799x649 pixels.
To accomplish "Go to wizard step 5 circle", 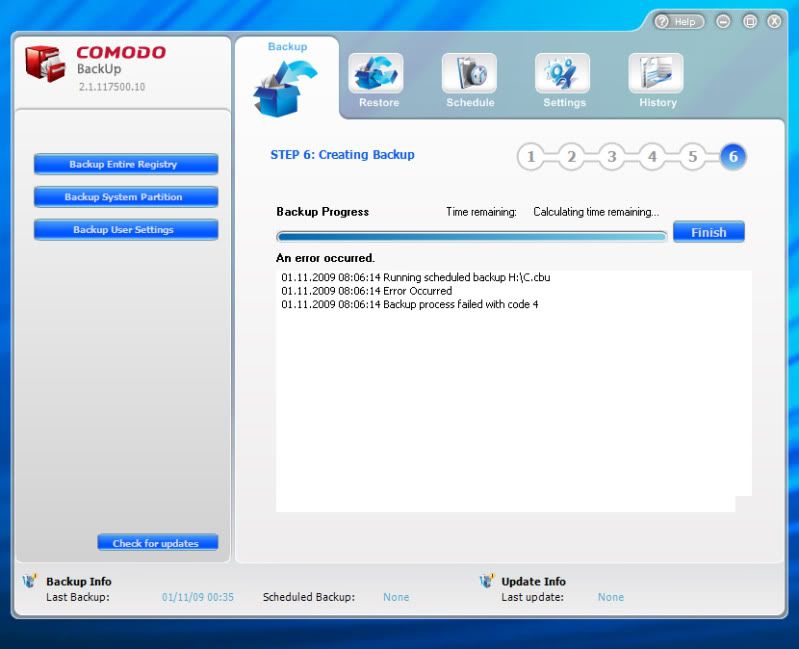I will [693, 156].
